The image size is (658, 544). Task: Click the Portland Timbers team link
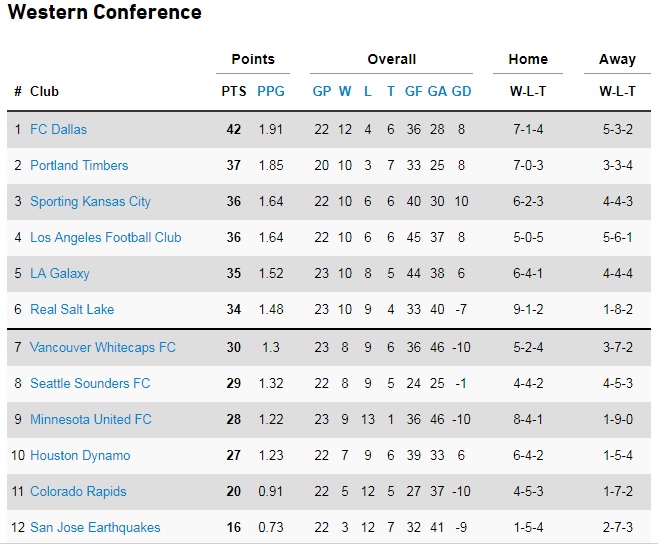tap(79, 165)
